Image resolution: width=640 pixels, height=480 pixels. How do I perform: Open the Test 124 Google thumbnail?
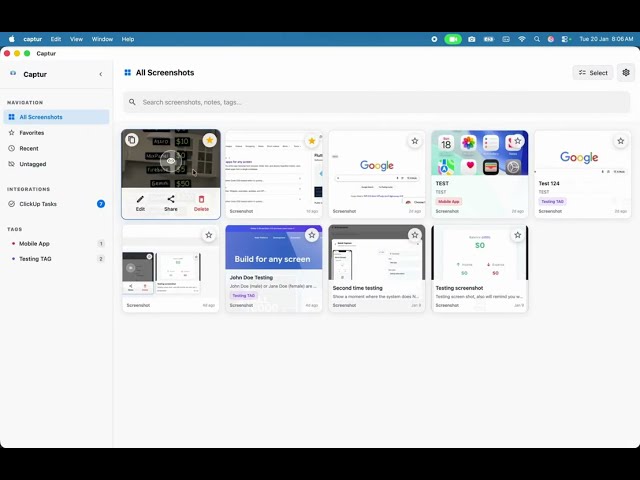click(582, 153)
